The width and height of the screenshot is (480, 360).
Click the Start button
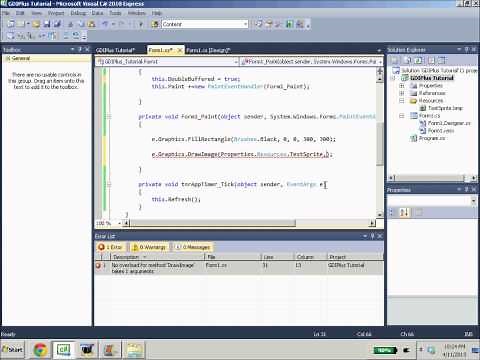click(13, 350)
